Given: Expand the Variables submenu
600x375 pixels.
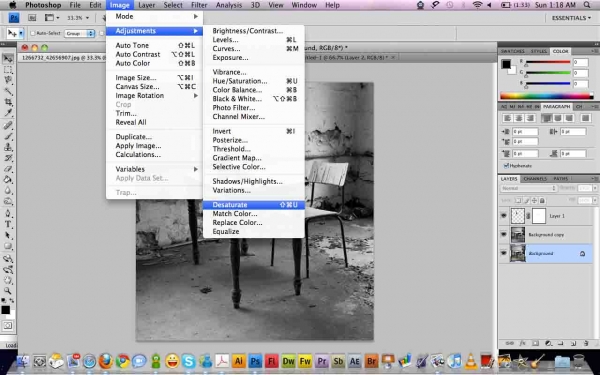Looking at the screenshot, I should click(154, 169).
